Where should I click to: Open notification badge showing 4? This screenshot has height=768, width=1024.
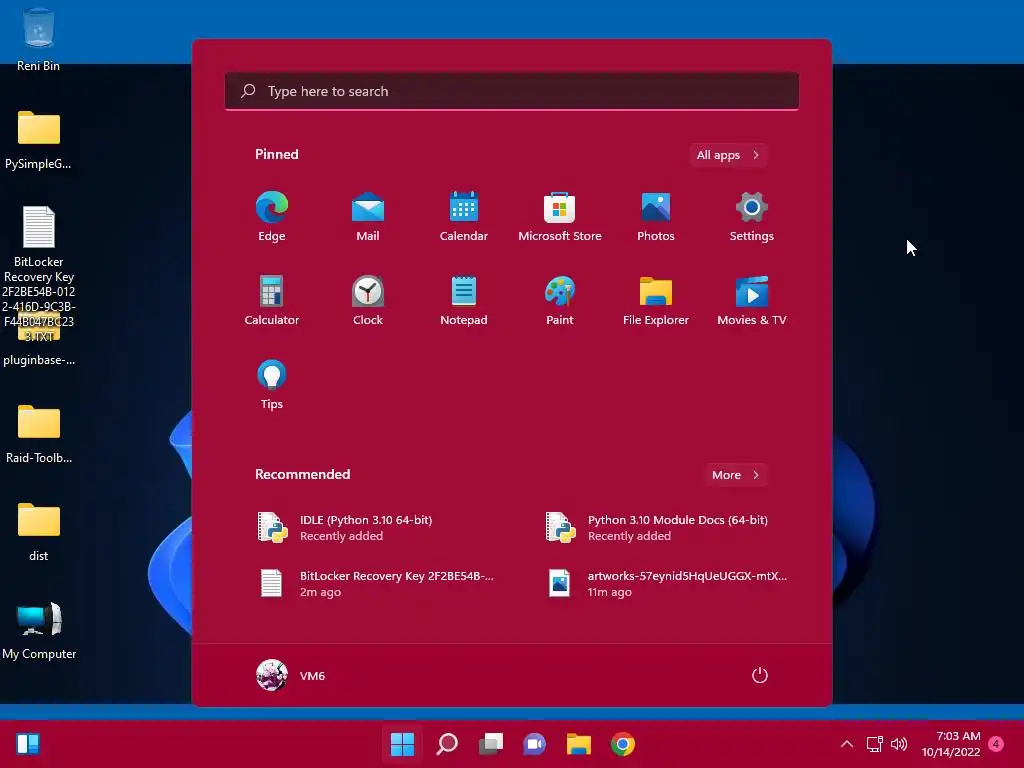996,744
